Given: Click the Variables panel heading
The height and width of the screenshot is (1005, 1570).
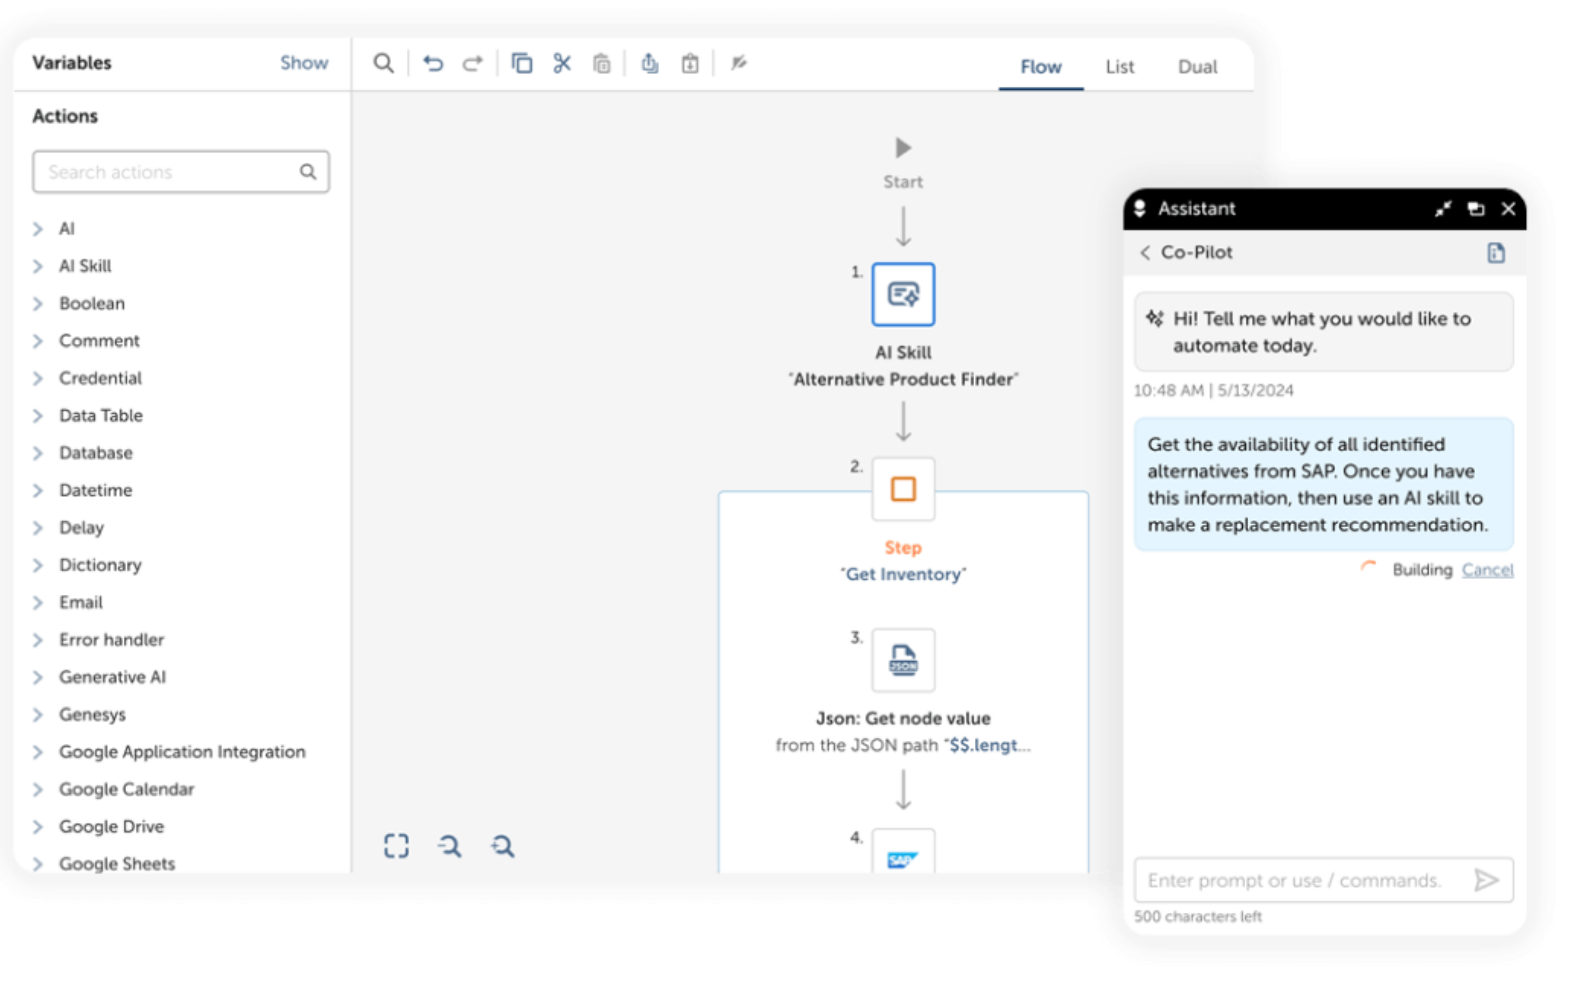Looking at the screenshot, I should (x=72, y=63).
